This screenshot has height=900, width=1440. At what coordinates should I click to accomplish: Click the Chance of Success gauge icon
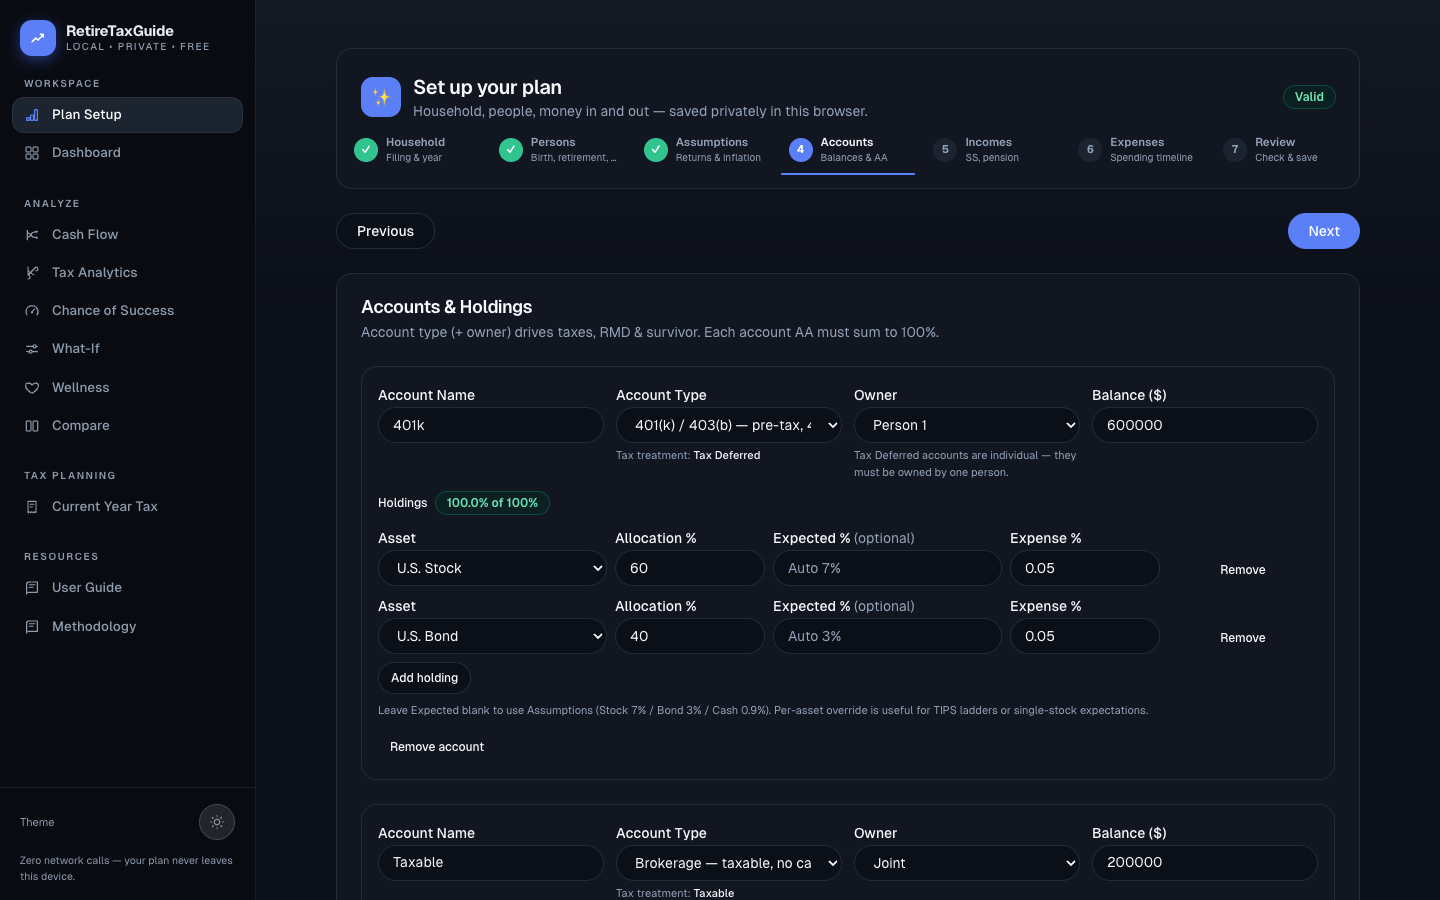click(x=32, y=311)
